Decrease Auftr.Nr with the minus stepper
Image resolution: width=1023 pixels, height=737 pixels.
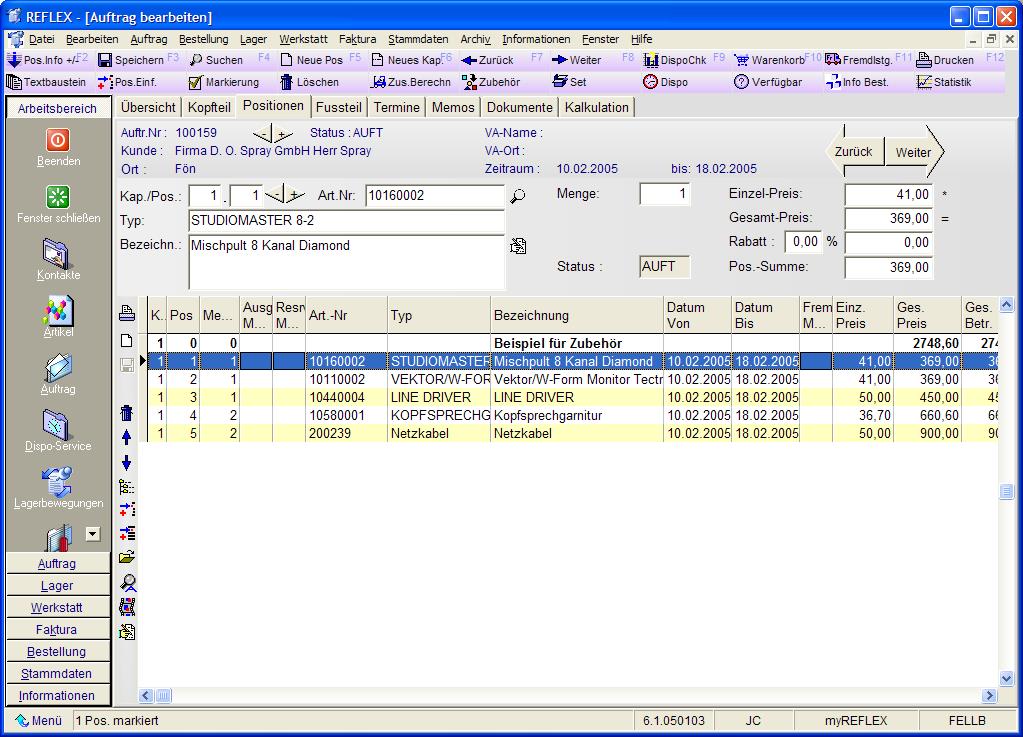pyautogui.click(x=262, y=135)
